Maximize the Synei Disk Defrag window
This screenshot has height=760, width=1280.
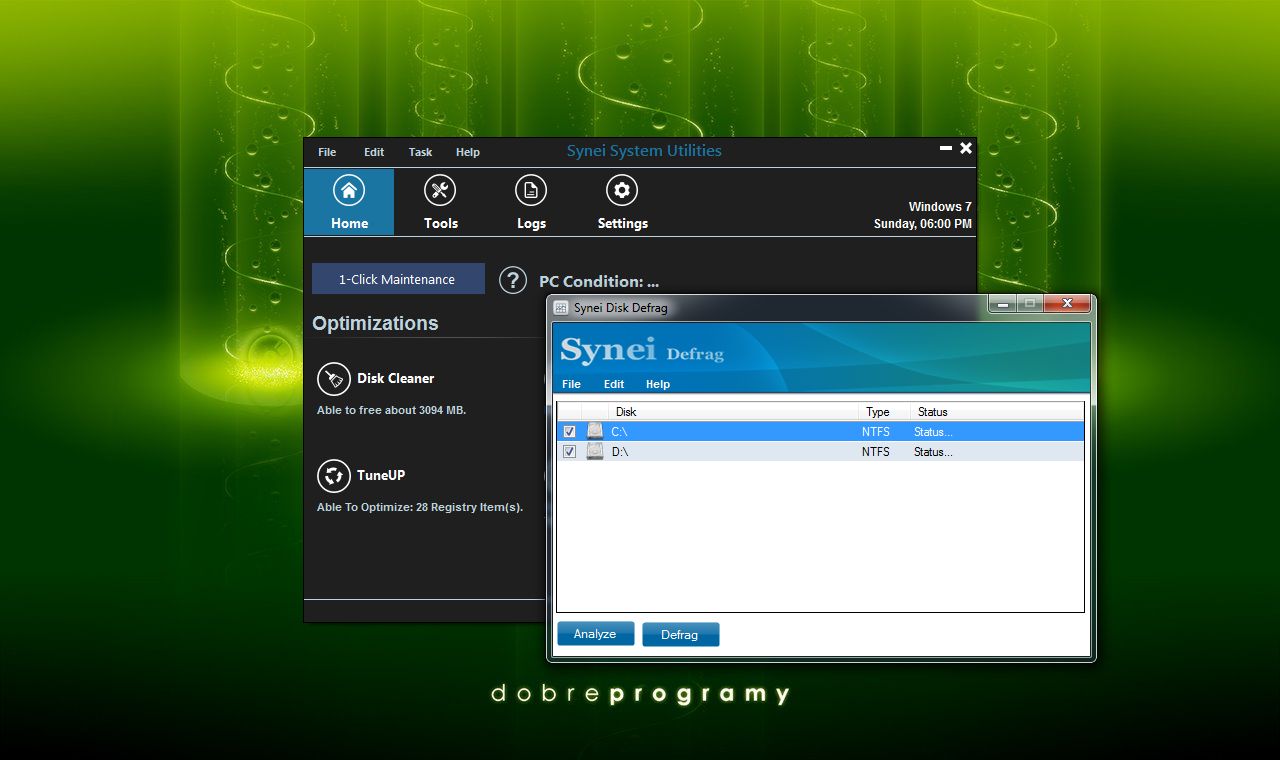pos(1030,303)
